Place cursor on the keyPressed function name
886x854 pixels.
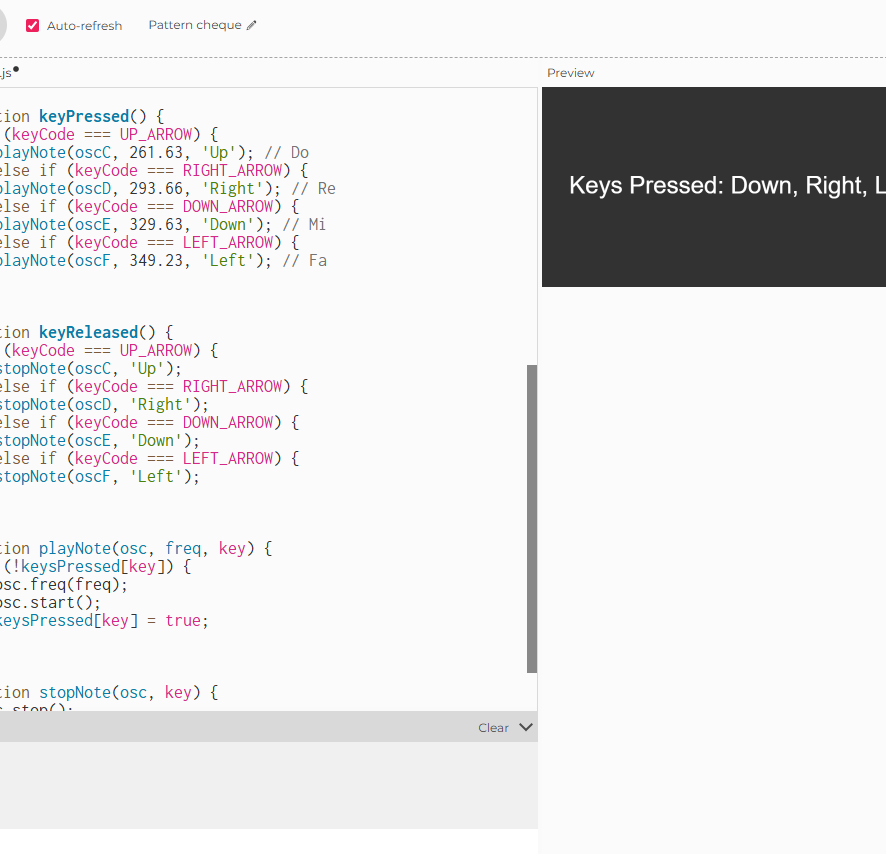(x=84, y=115)
